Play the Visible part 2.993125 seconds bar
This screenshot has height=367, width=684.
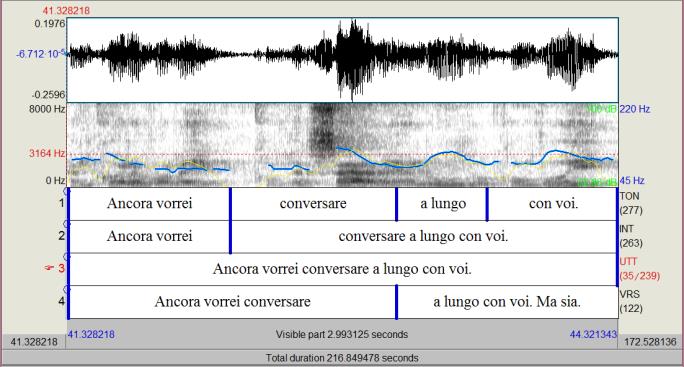(x=342, y=335)
